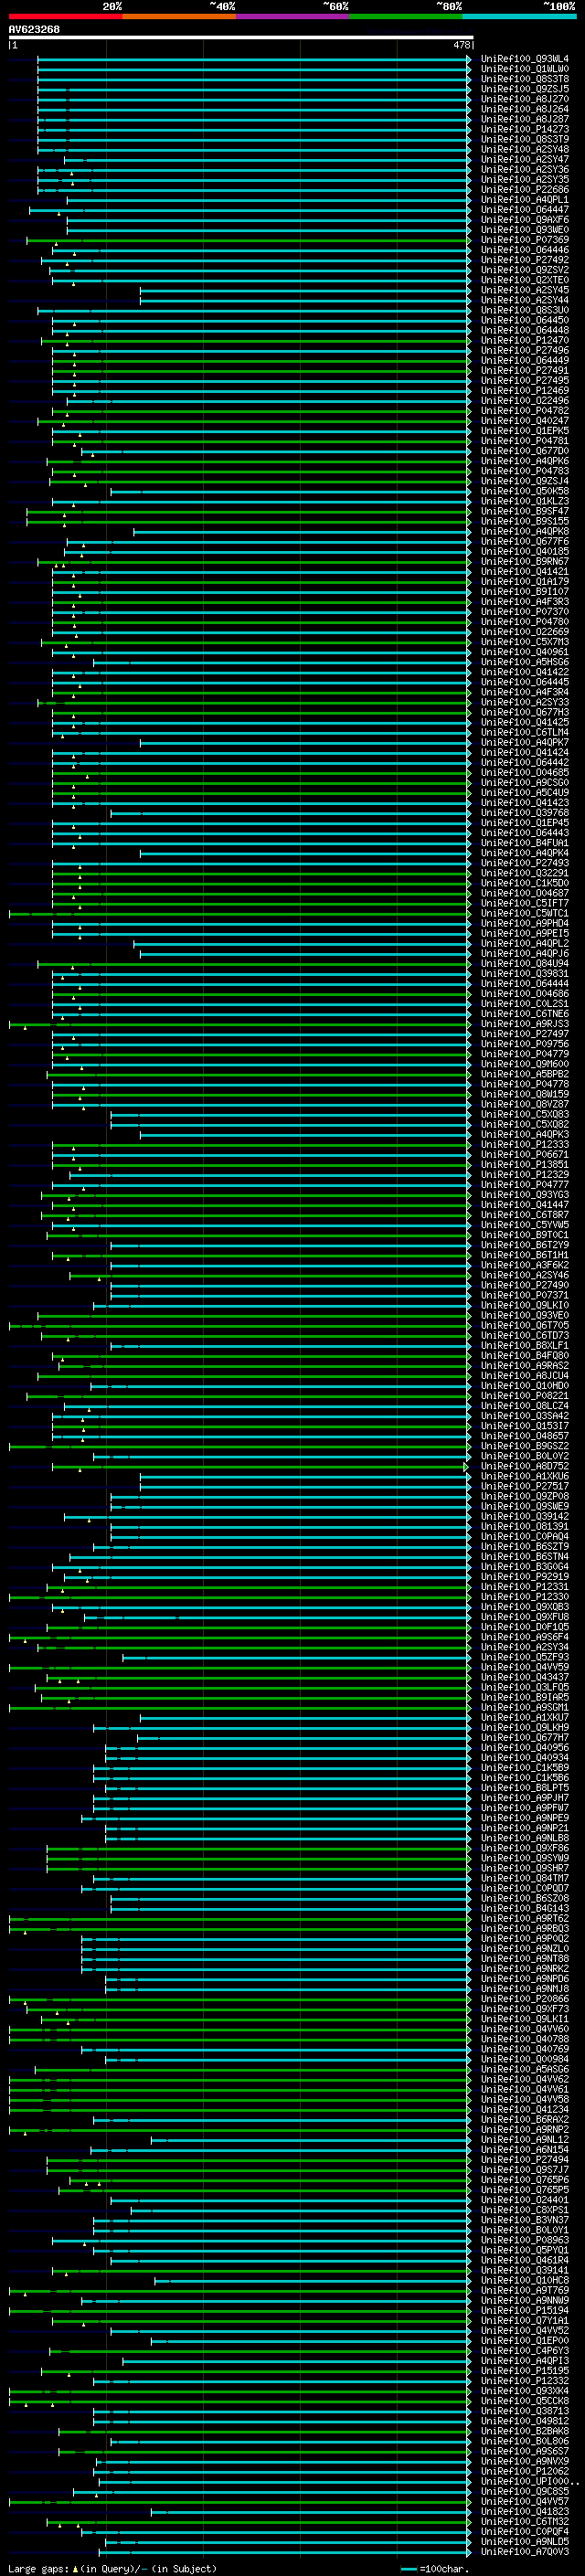
Task: Select hit label UniRef100_Q461R4
Action: coord(525,2260)
